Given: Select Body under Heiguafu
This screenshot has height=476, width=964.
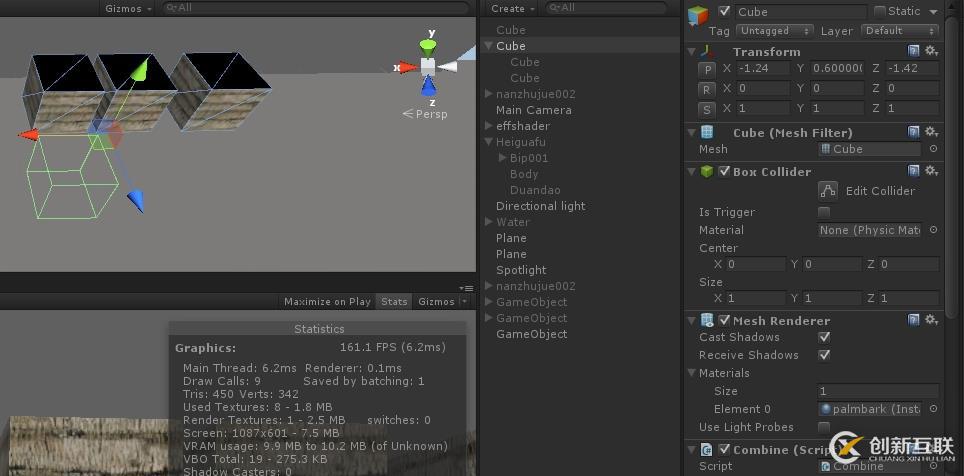Looking at the screenshot, I should click(x=524, y=173).
